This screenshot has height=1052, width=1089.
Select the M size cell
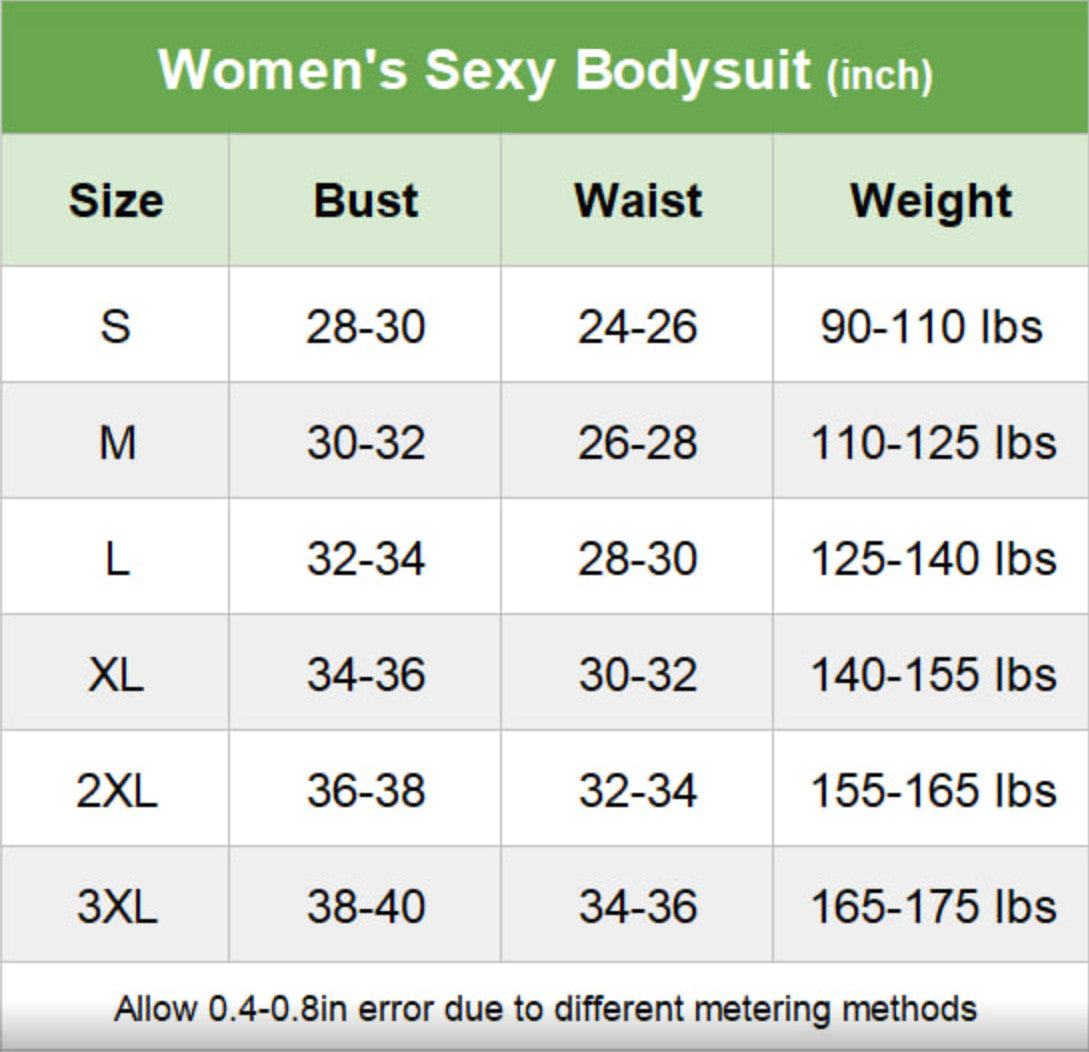[x=116, y=442]
